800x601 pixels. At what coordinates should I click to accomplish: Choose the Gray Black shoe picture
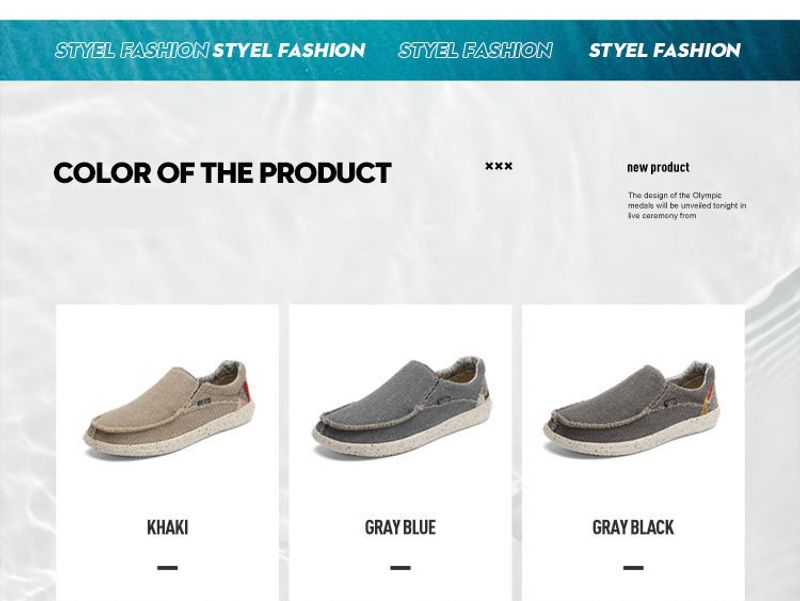click(632, 409)
